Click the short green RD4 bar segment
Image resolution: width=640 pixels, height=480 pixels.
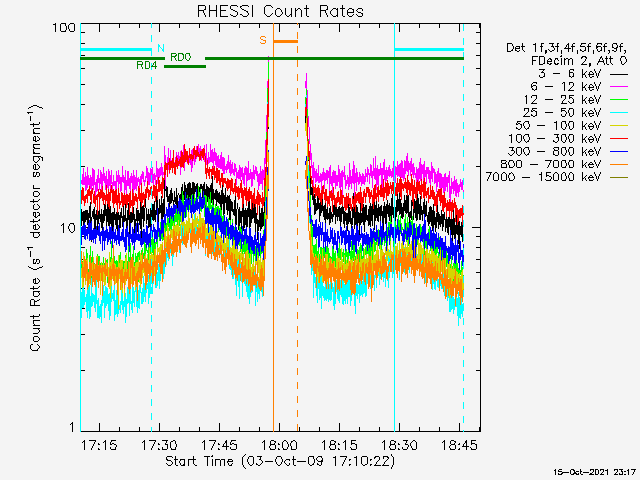pyautogui.click(x=185, y=66)
